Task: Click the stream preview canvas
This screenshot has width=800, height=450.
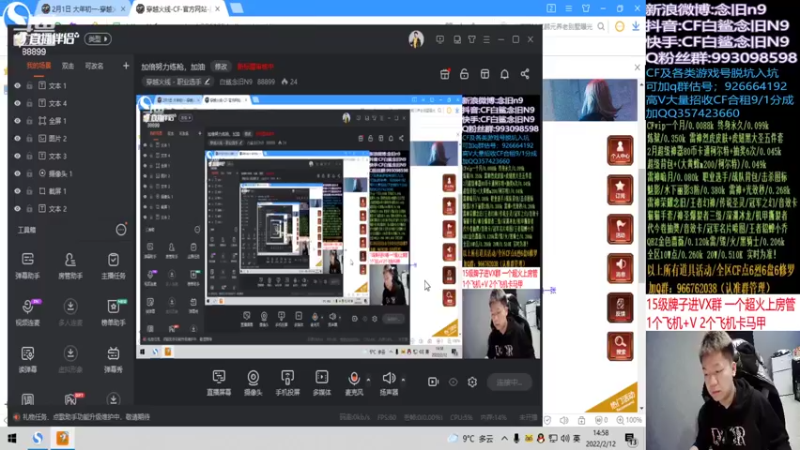Action: 338,227
